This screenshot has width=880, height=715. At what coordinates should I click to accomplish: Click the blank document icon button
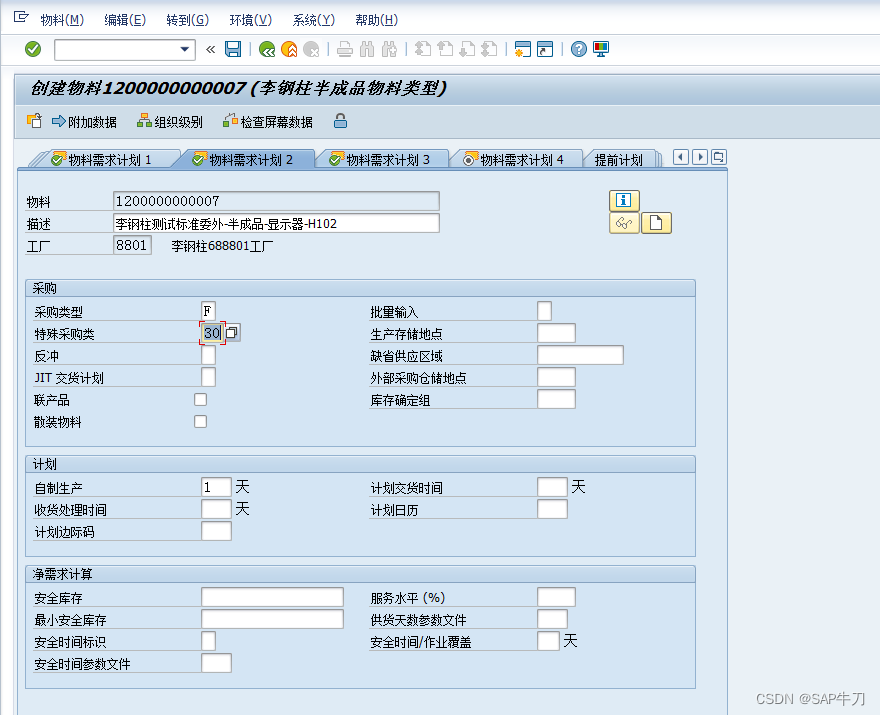(656, 223)
